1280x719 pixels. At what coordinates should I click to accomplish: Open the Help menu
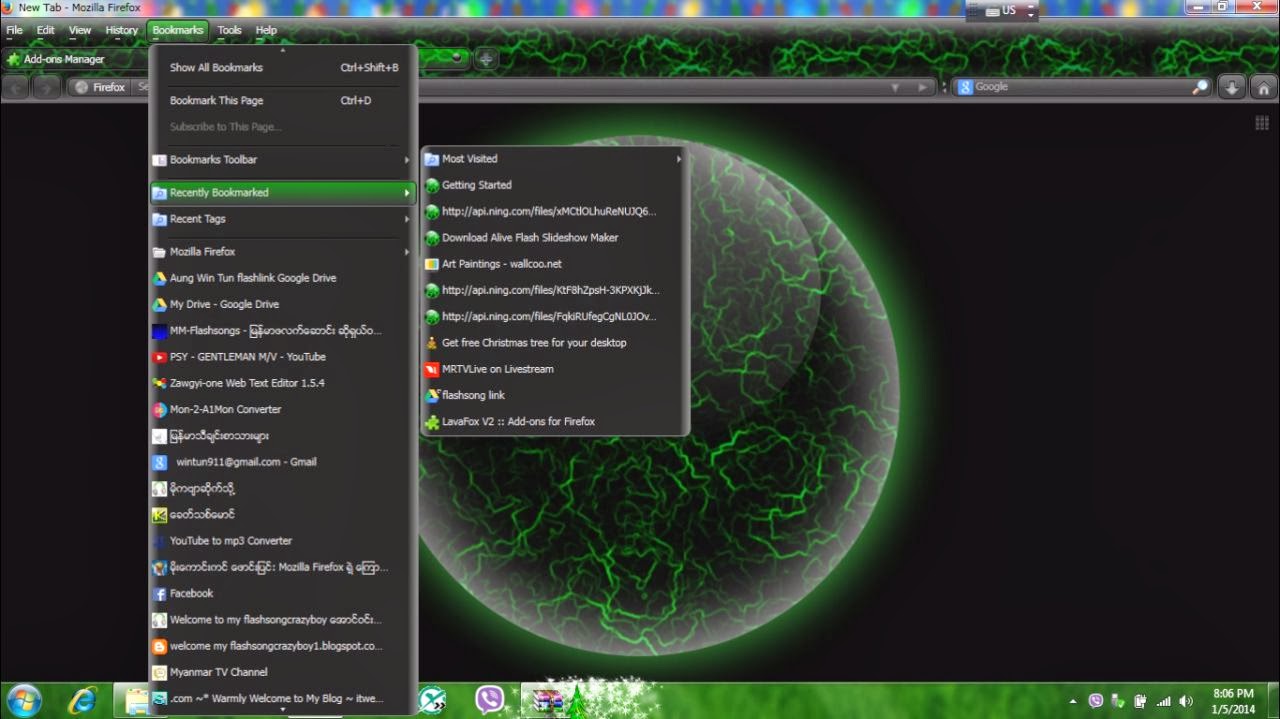coord(266,30)
